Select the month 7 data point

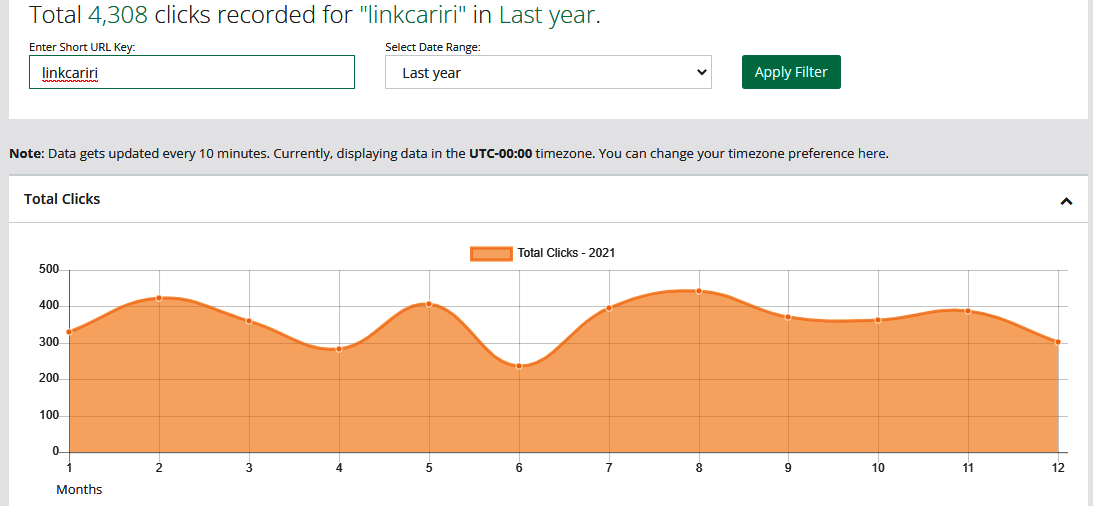(609, 308)
